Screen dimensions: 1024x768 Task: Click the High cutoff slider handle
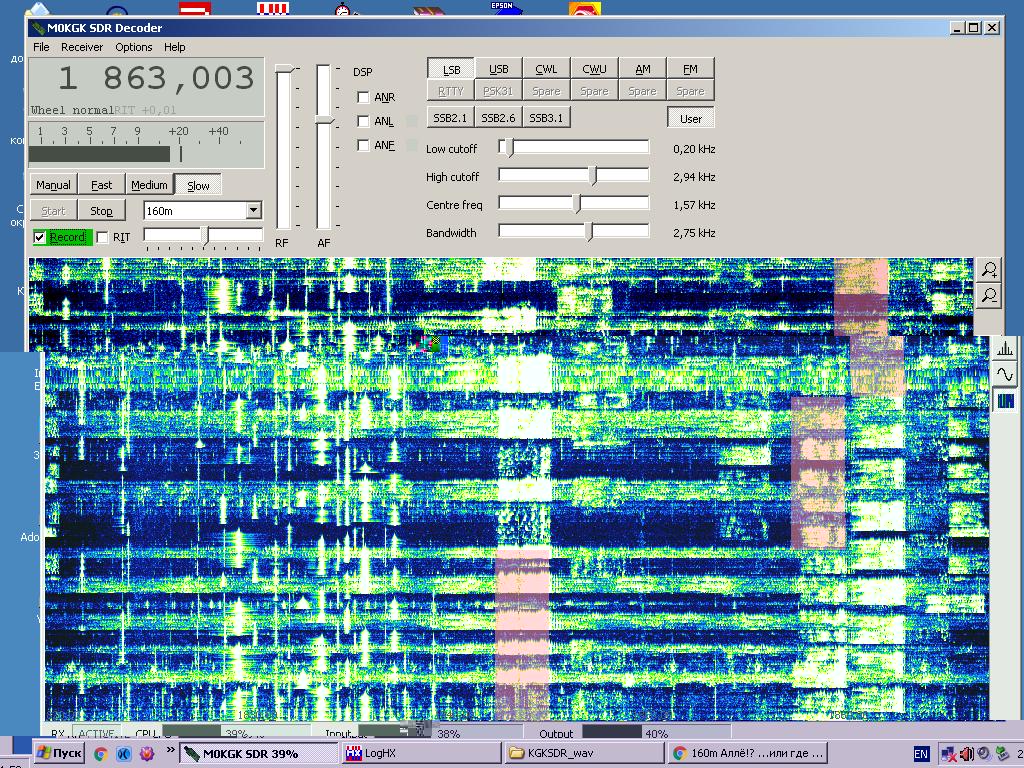(x=593, y=177)
